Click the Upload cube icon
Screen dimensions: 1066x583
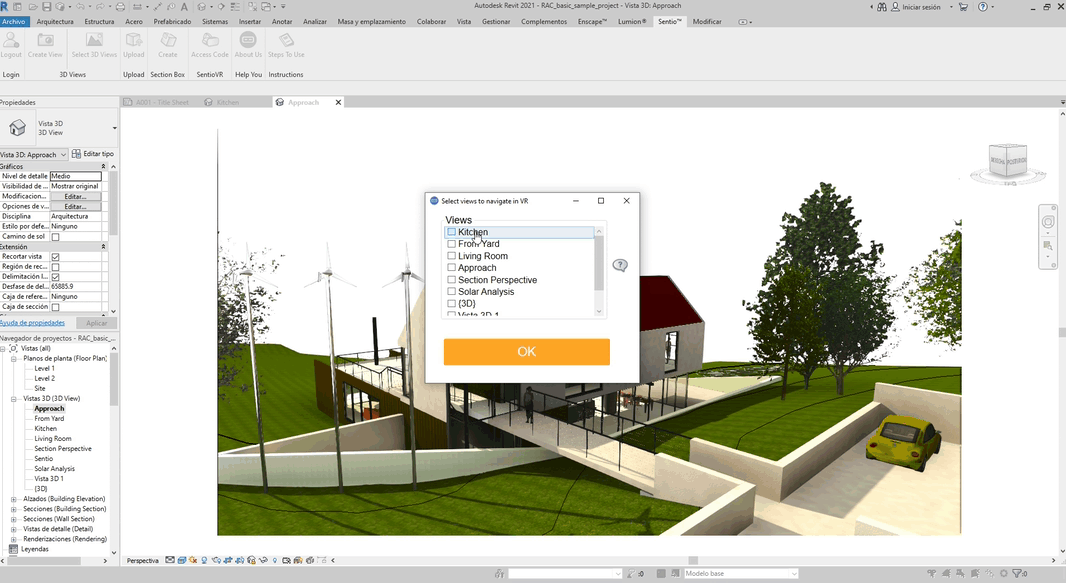(133, 40)
